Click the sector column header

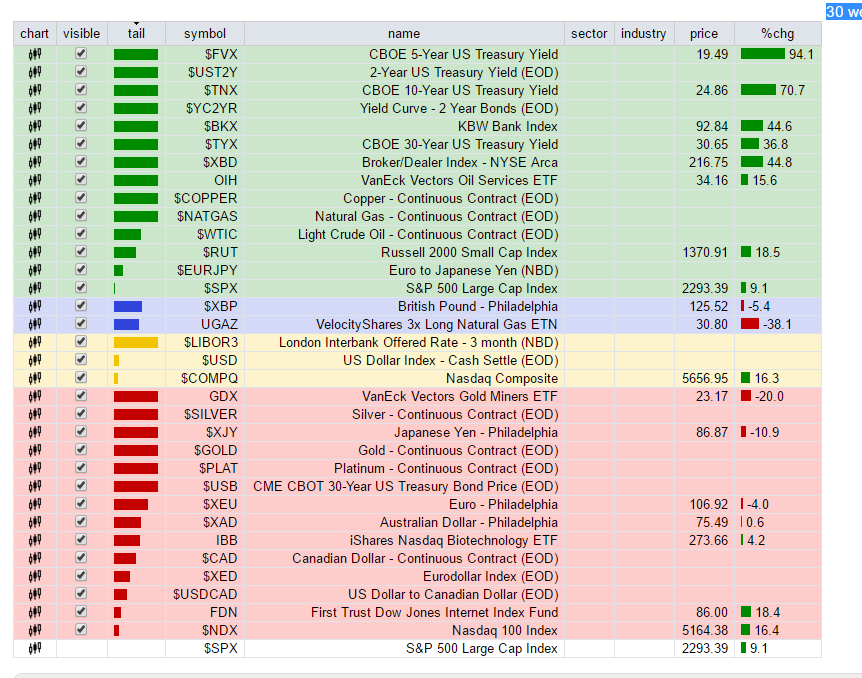[x=589, y=33]
